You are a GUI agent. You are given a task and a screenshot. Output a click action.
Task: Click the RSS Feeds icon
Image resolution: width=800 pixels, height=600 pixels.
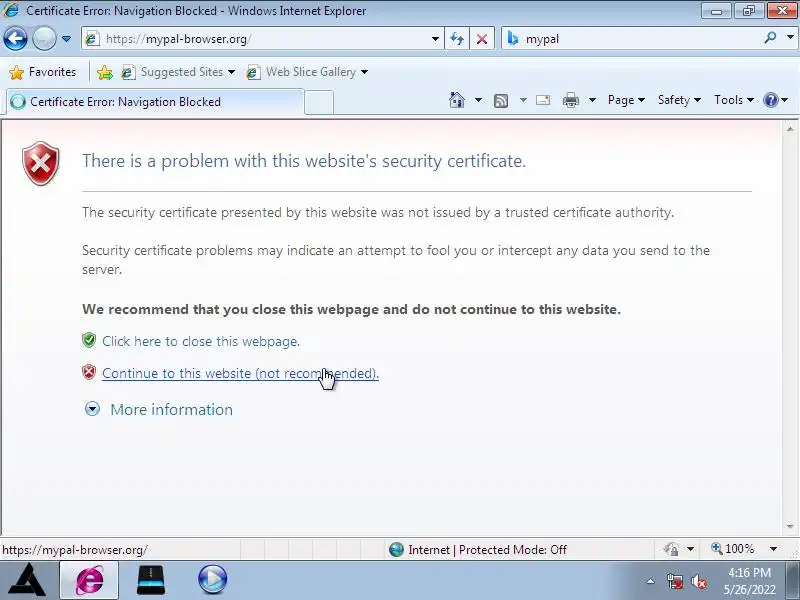pyautogui.click(x=501, y=101)
